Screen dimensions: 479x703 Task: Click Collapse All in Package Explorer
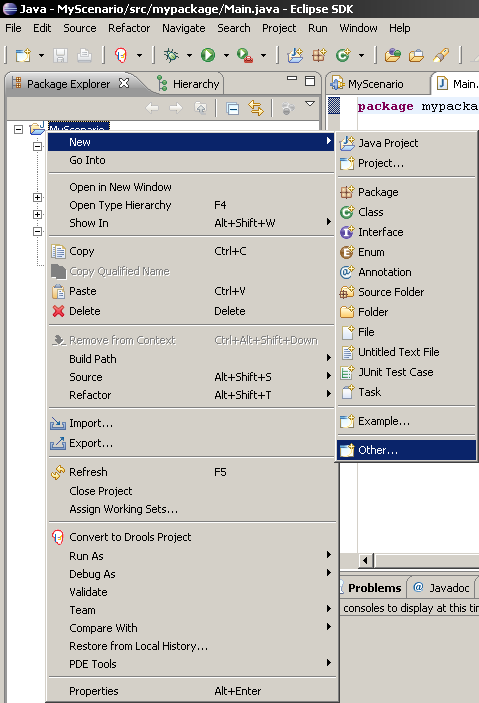[x=232, y=108]
